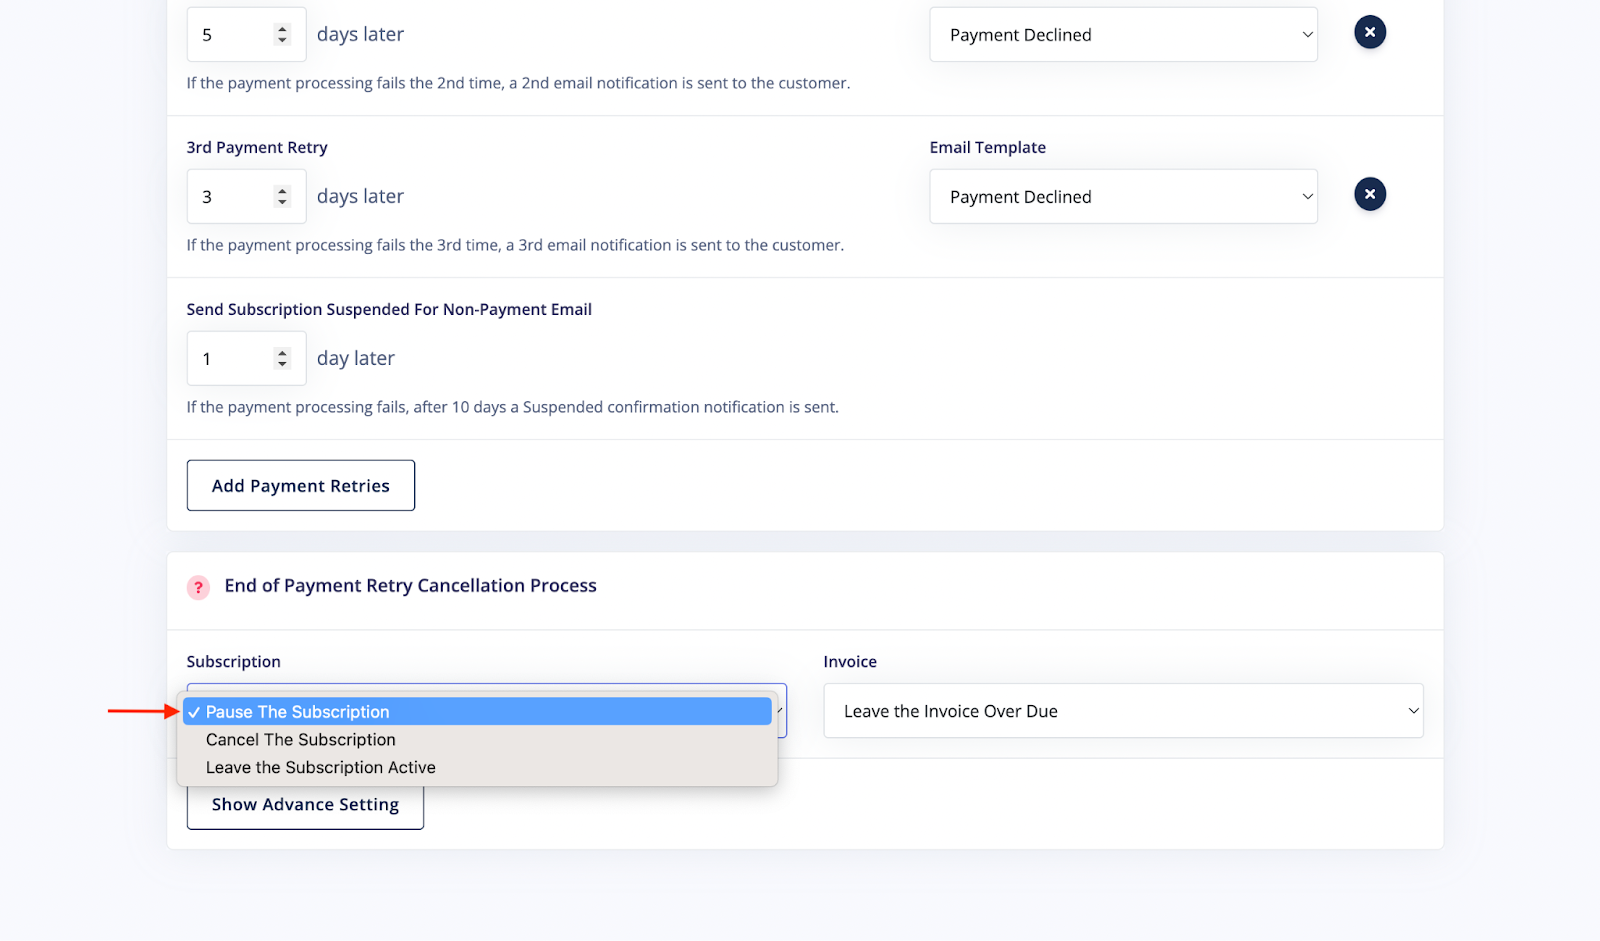The height and width of the screenshot is (941, 1600).
Task: Click the Suspended confirmation notification description text
Action: 512,407
